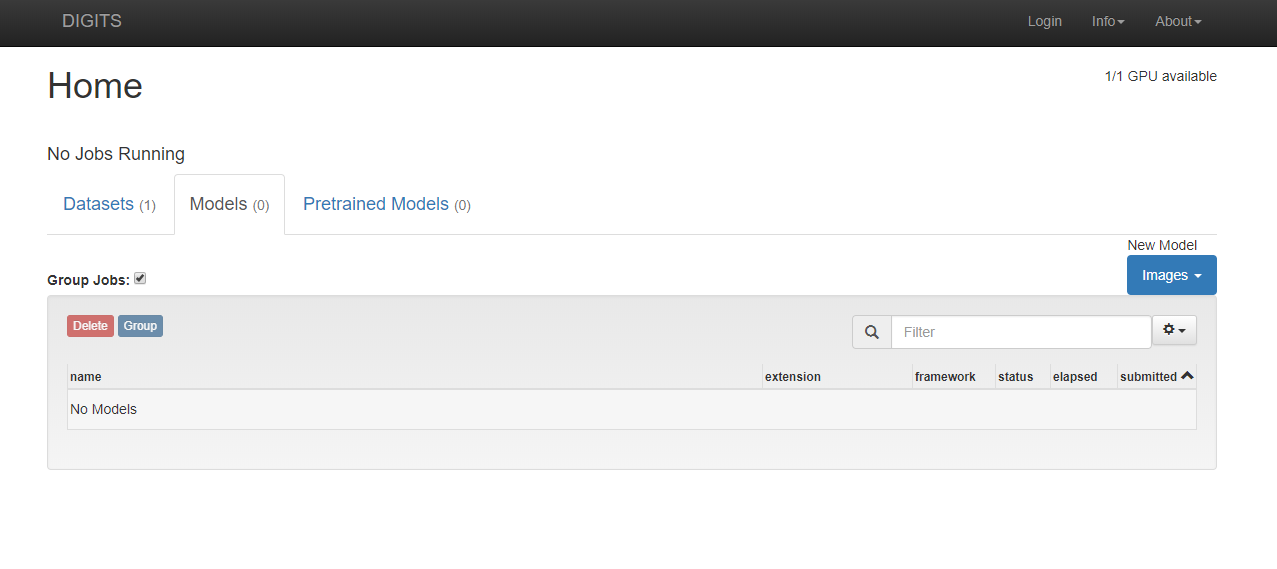Switch to the Datasets tab
This screenshot has height=569, width=1277.
pos(109,204)
